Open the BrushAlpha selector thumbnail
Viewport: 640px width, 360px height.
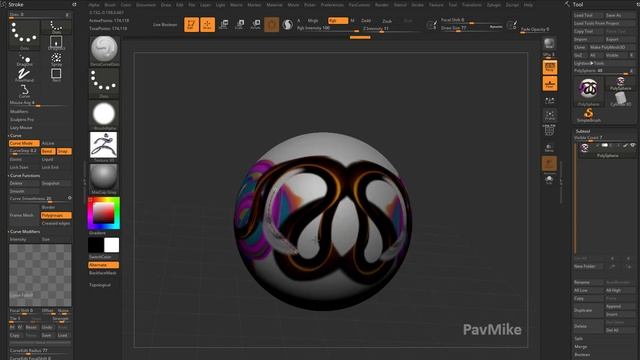coord(104,115)
